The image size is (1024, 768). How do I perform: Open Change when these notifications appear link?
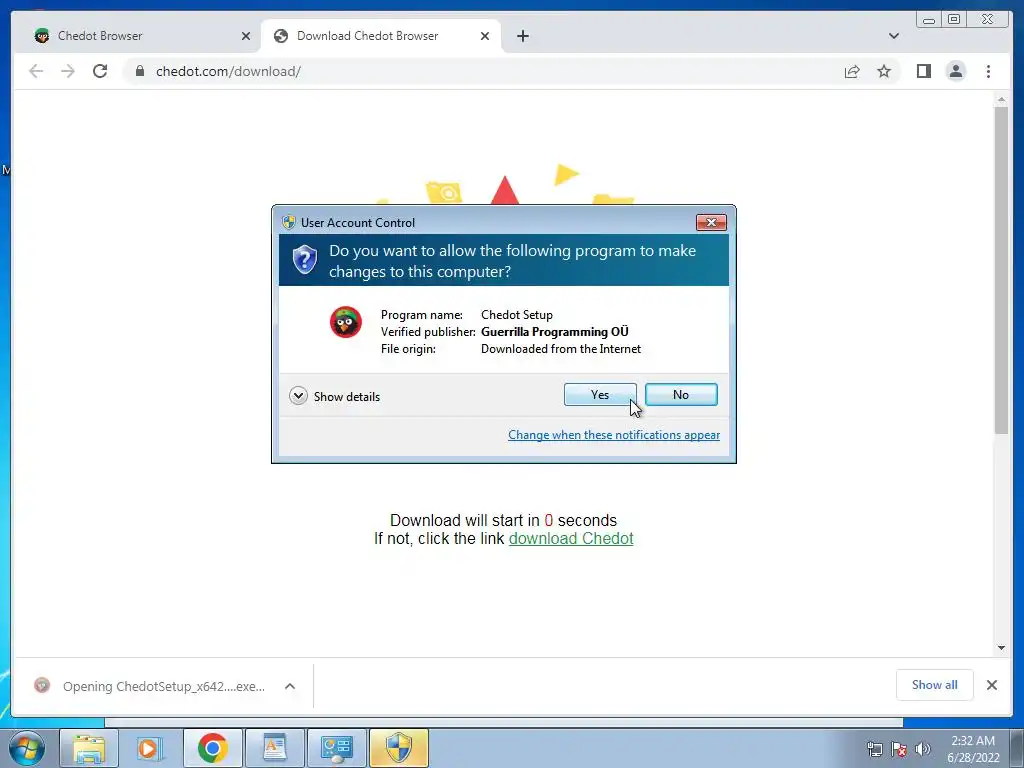(x=614, y=435)
